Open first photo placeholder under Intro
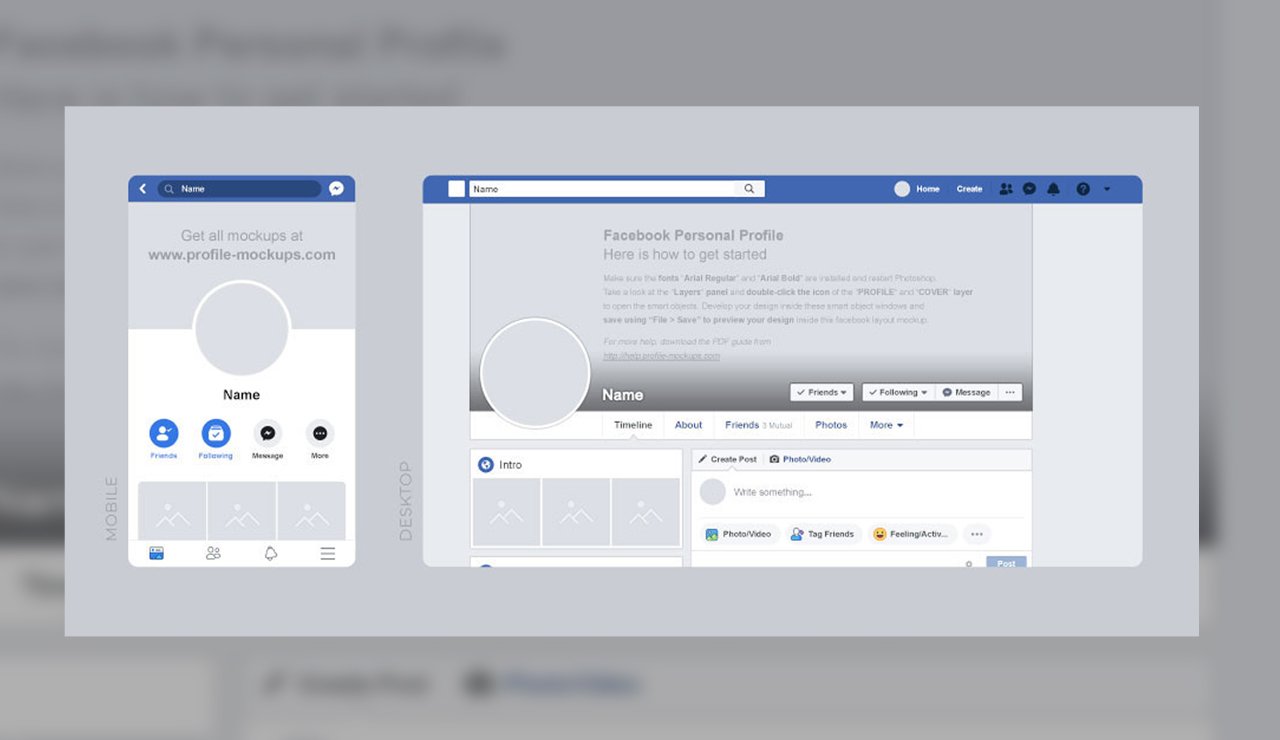 506,512
